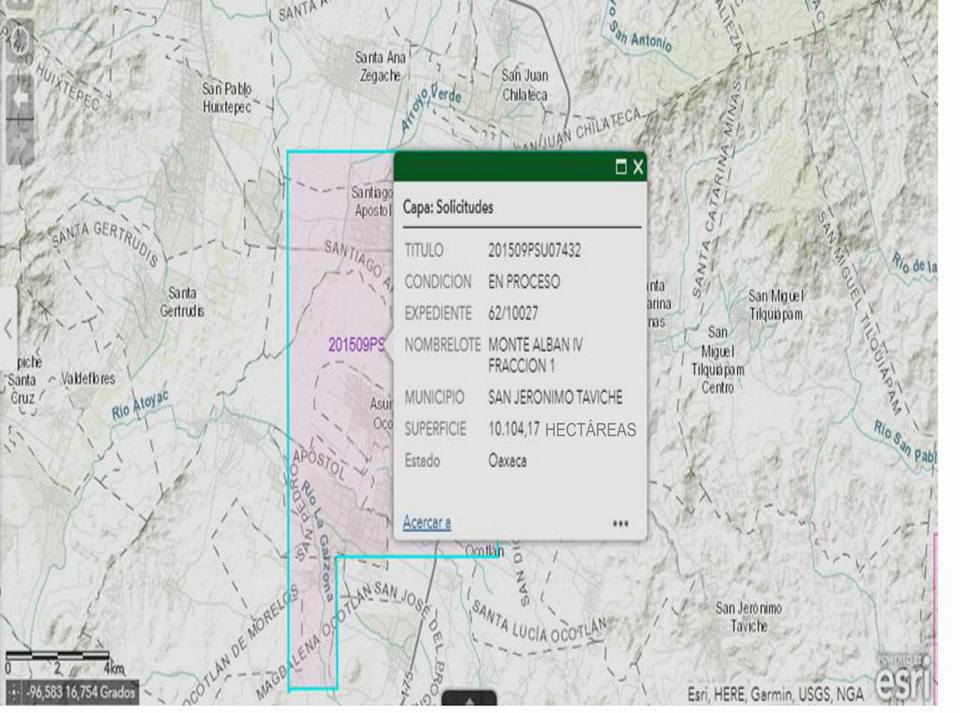The width and height of the screenshot is (960, 713).
Task: Click the San Pablo Huixtepec town label
Action: 227,97
